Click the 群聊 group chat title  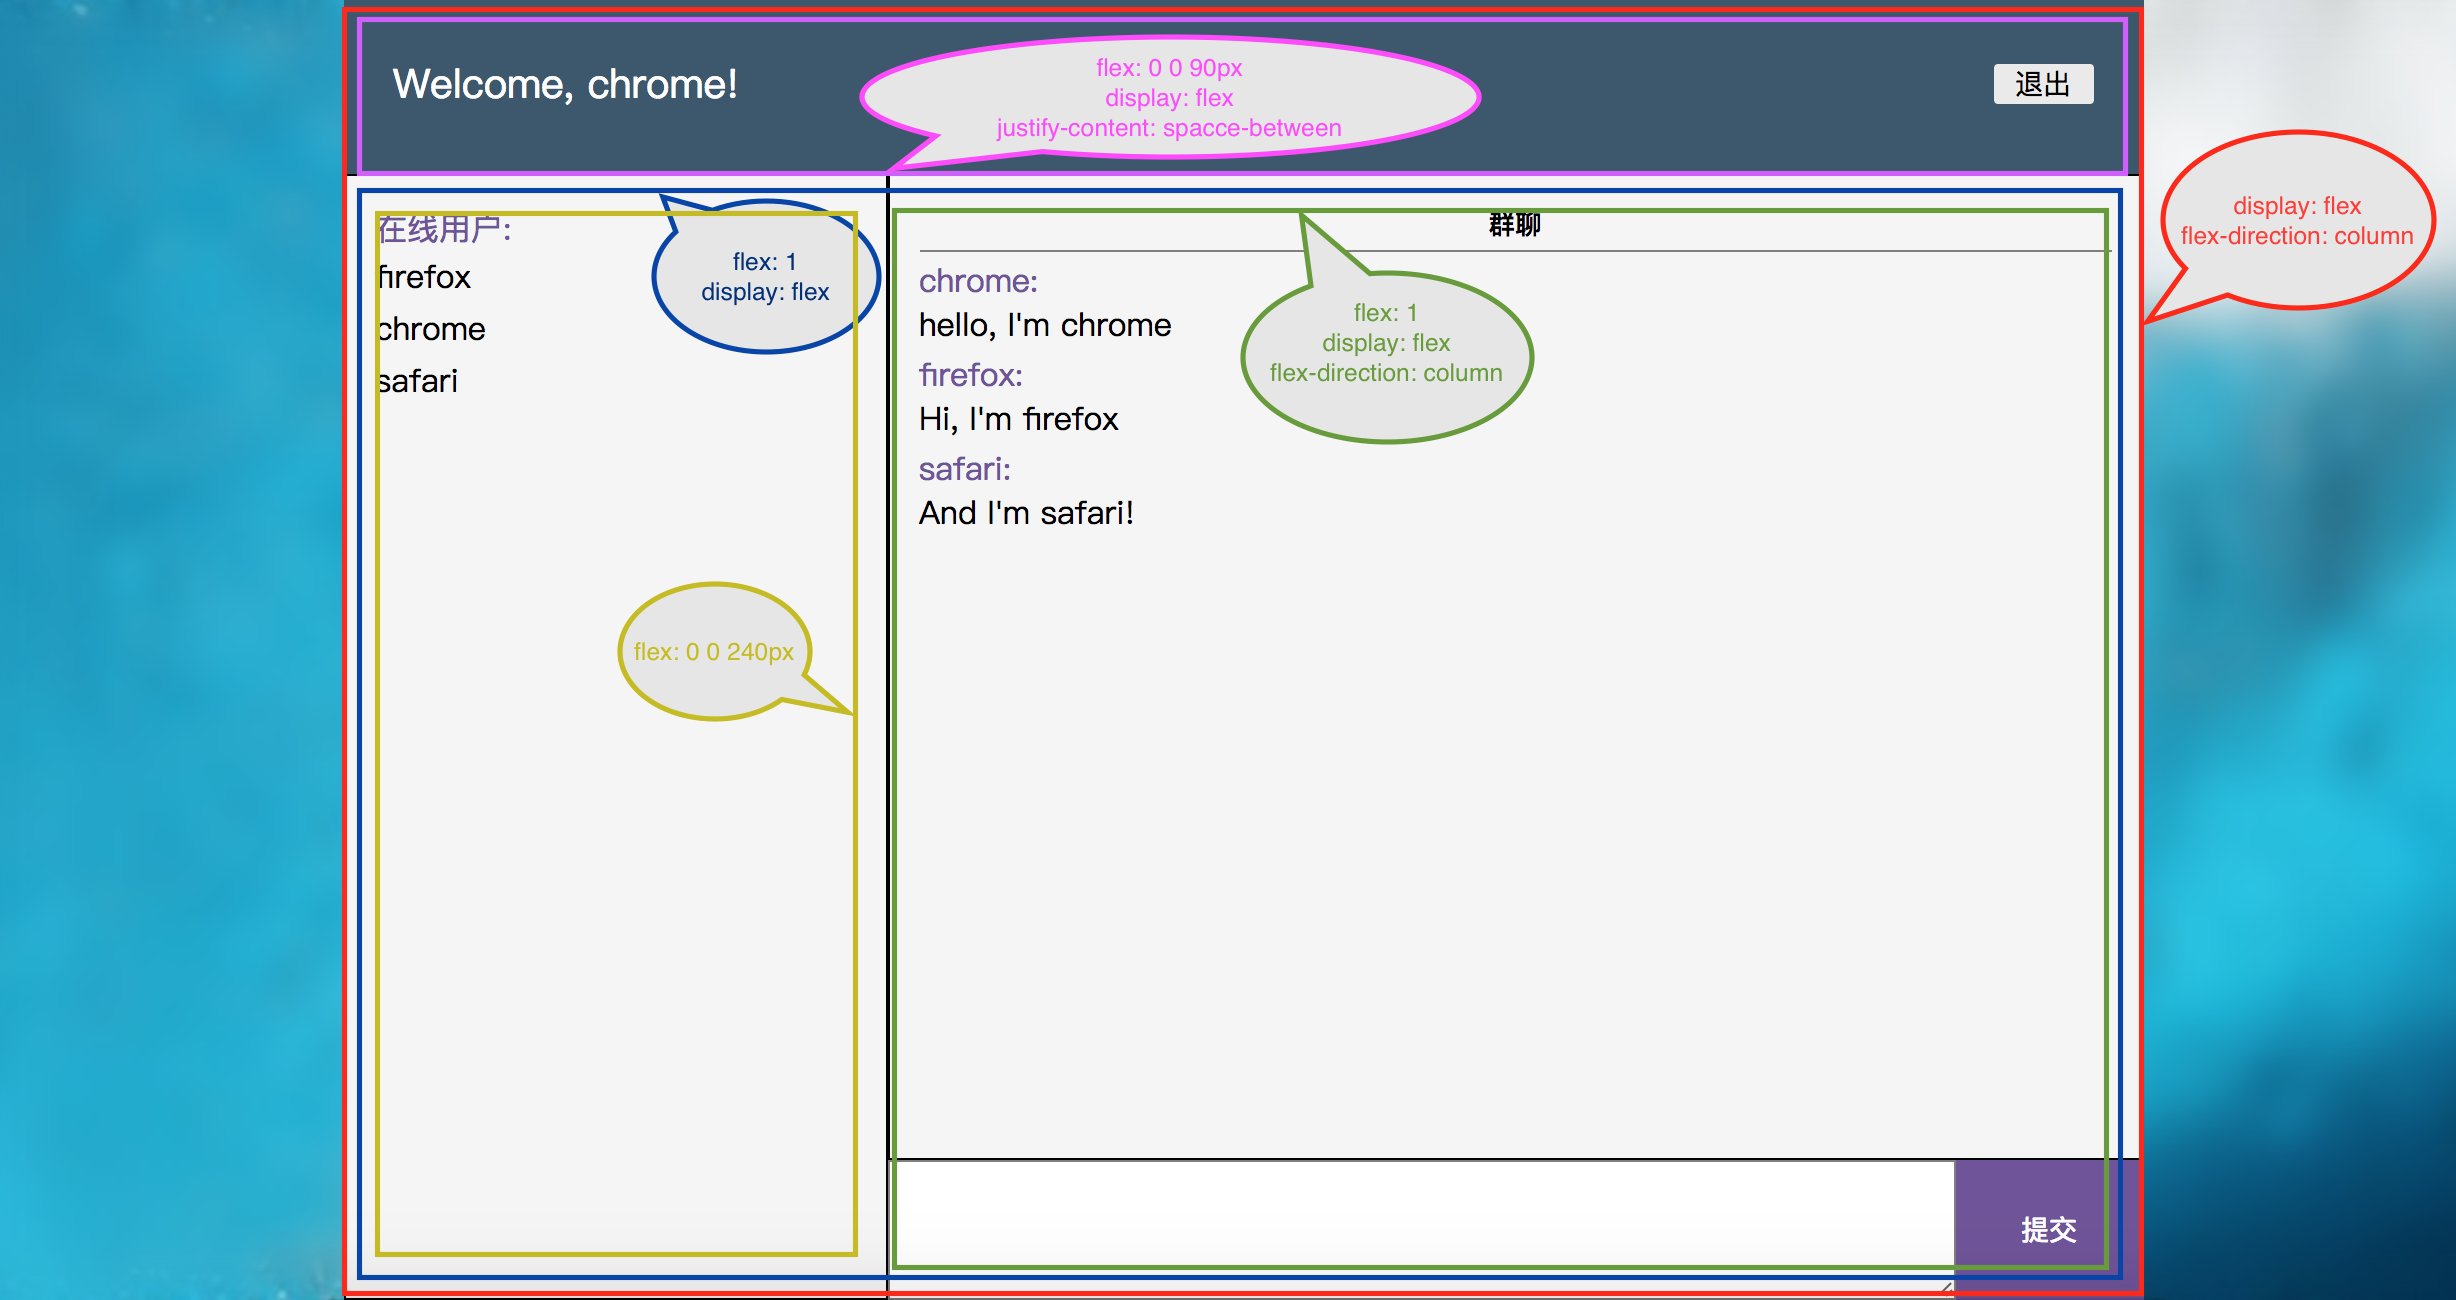click(1514, 225)
